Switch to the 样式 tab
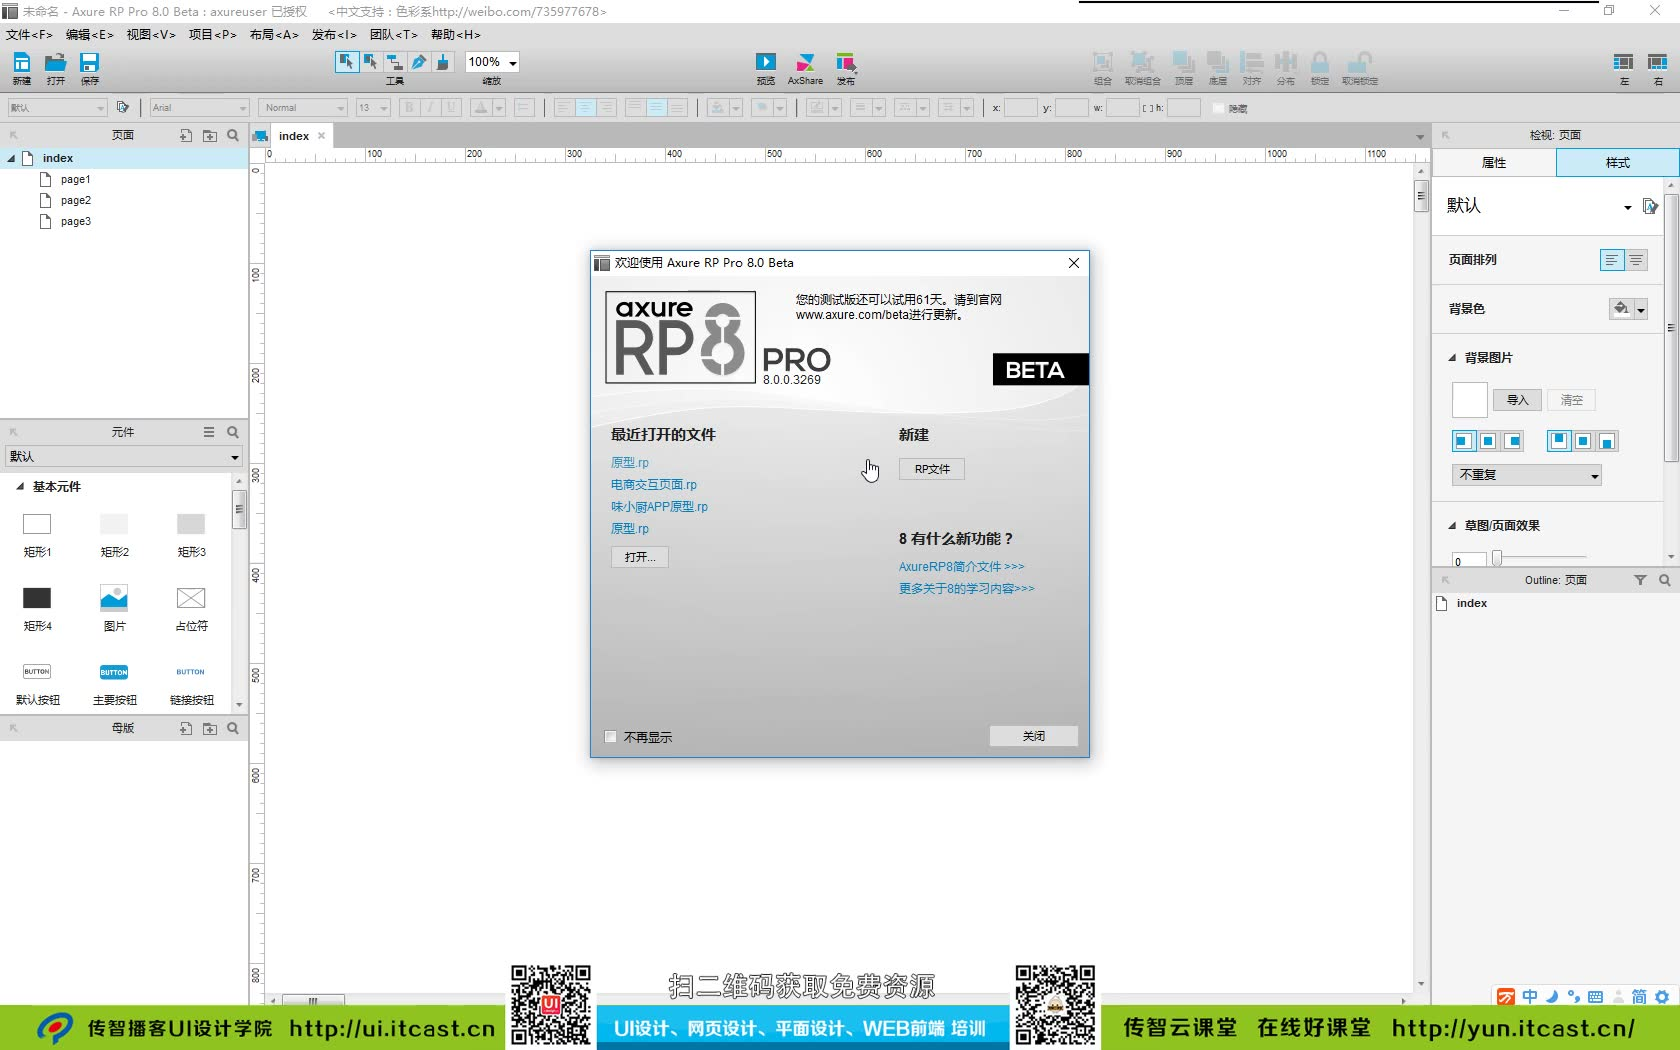 tap(1617, 163)
